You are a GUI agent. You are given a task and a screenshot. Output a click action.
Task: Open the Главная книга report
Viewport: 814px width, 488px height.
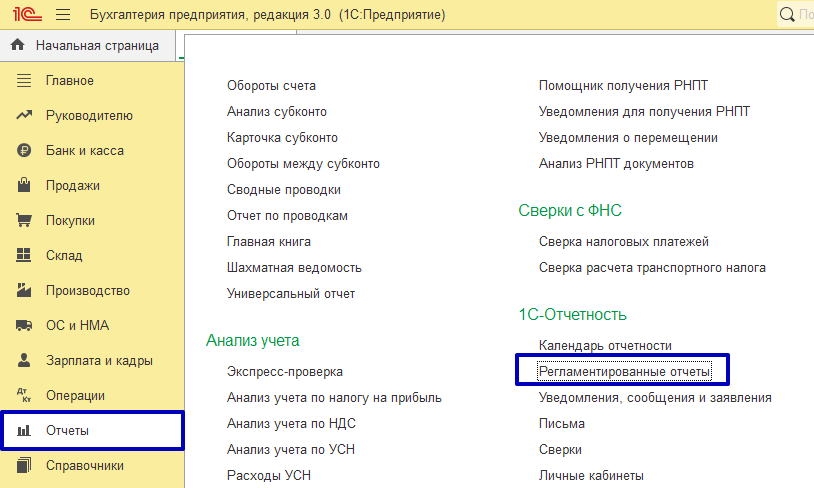pos(268,242)
